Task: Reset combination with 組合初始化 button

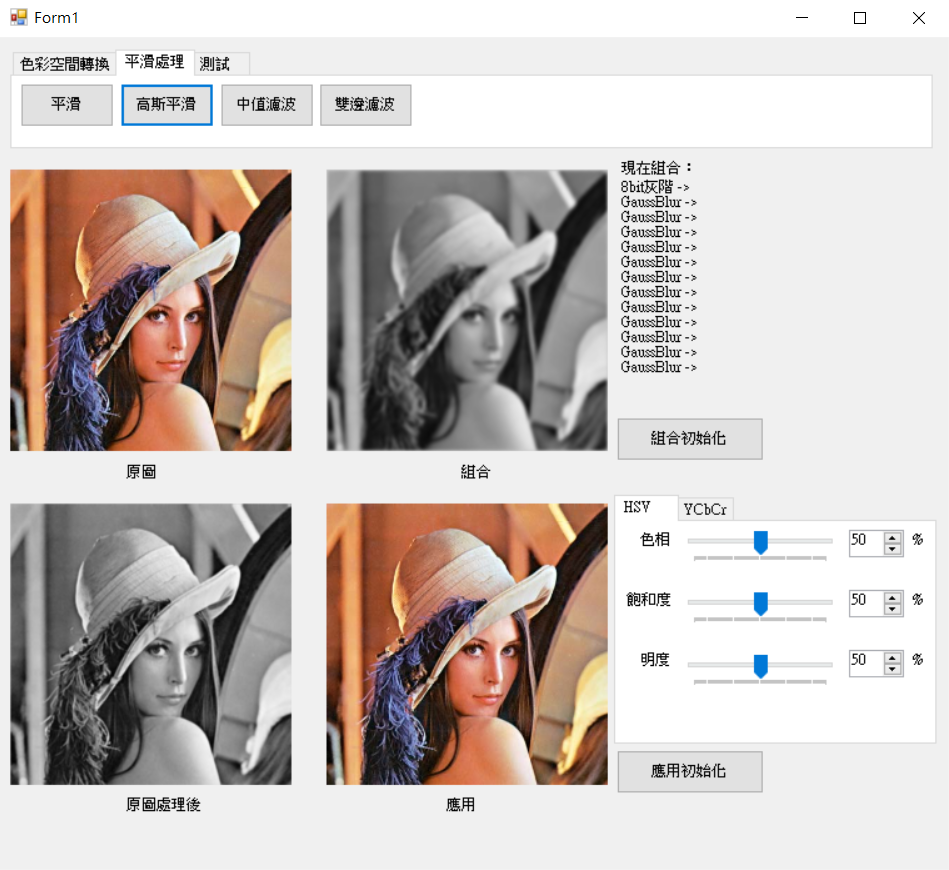Action: coord(689,438)
